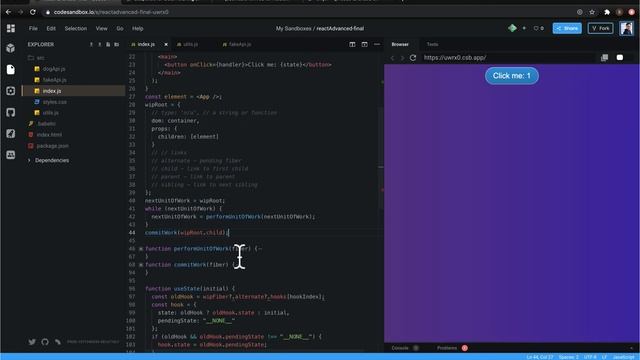Open the File menu
This screenshot has height=360, width=640.
point(33,29)
